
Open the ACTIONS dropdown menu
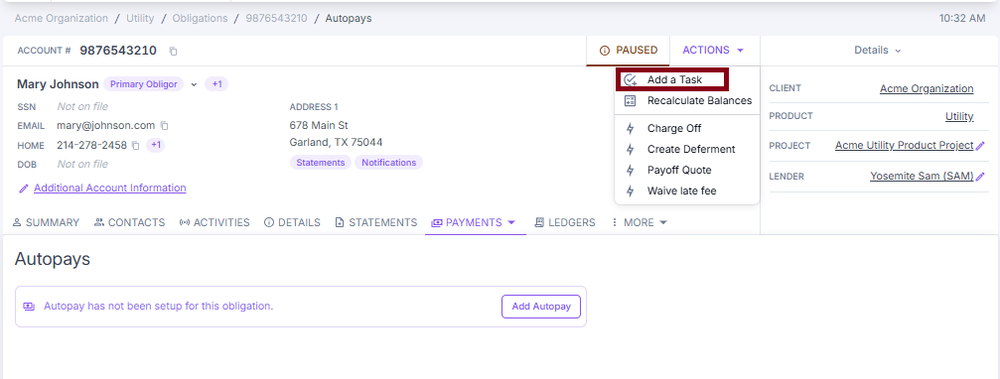713,50
